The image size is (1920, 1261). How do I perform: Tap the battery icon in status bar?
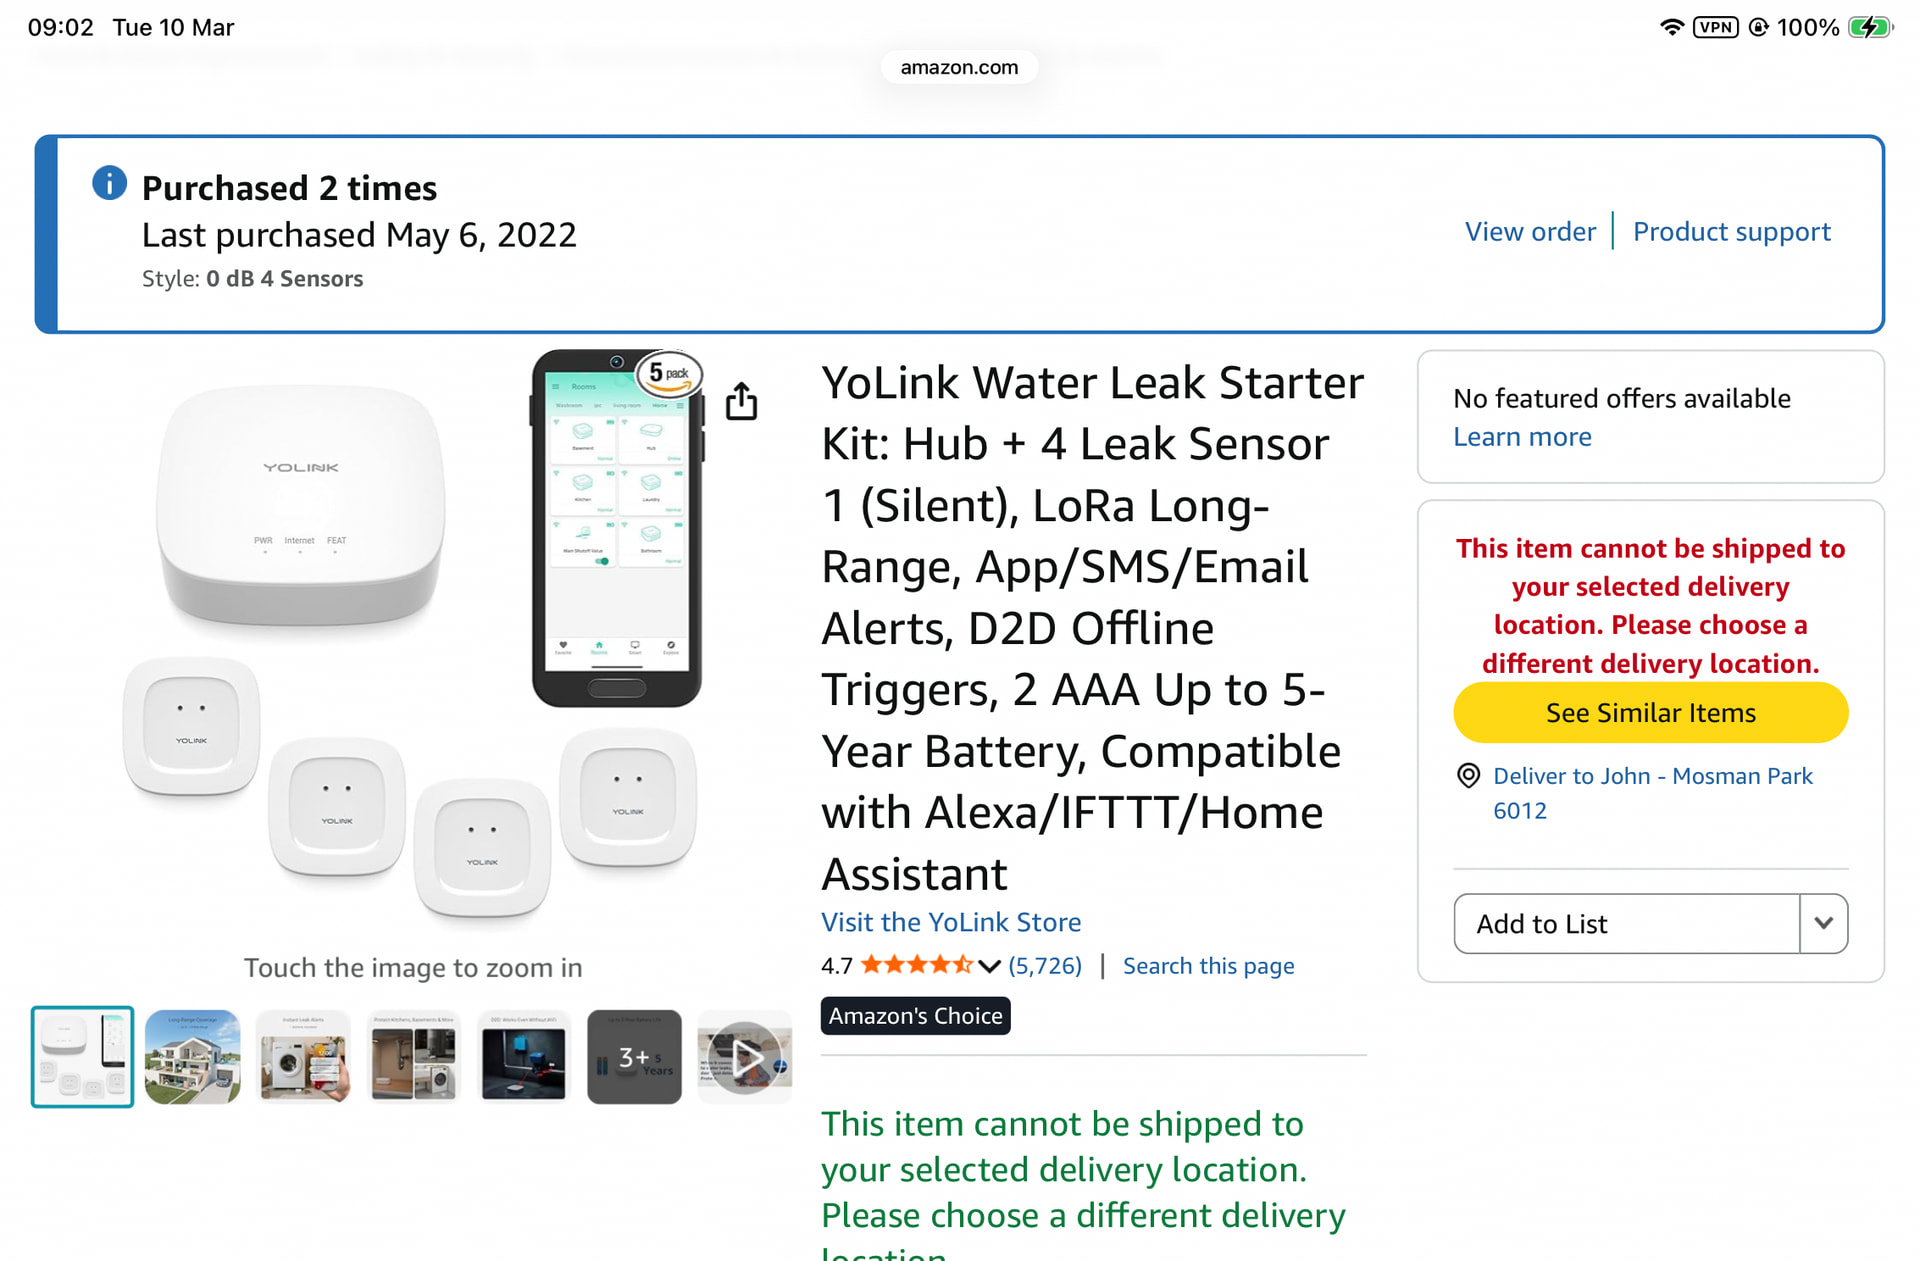1869,27
